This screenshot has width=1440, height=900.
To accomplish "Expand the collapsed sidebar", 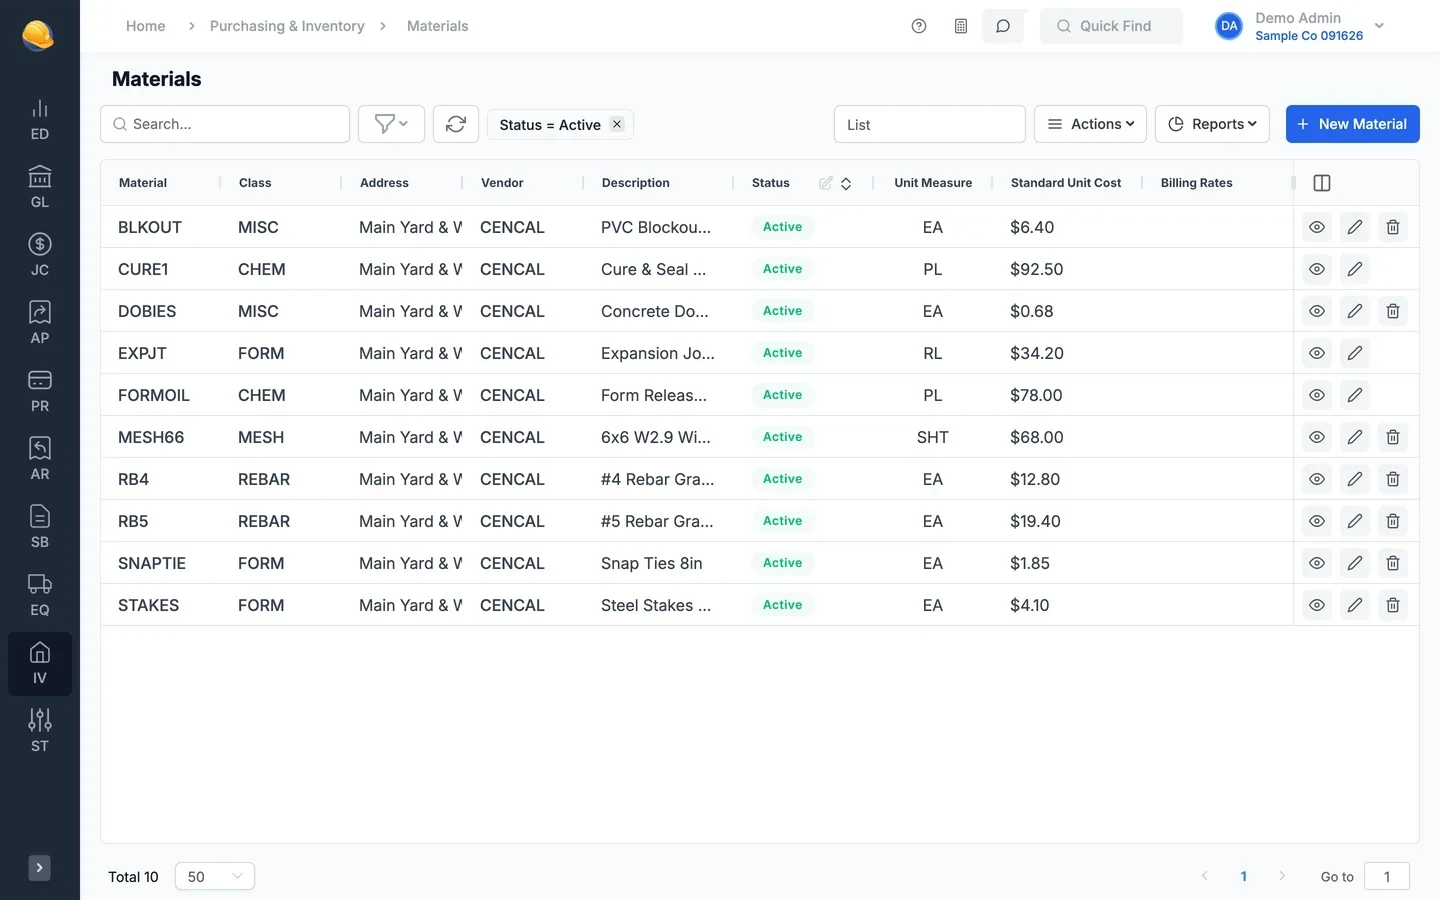I will click(x=39, y=868).
